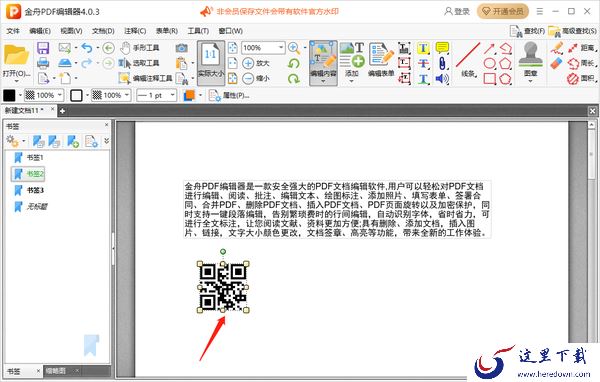The image size is (600, 382).
Task: Click the 放大 zoom in button
Action: 256,63
